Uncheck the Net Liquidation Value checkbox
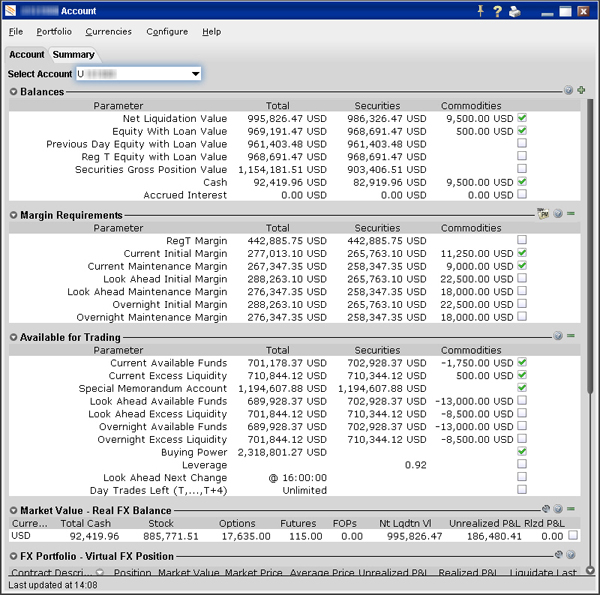 522,118
